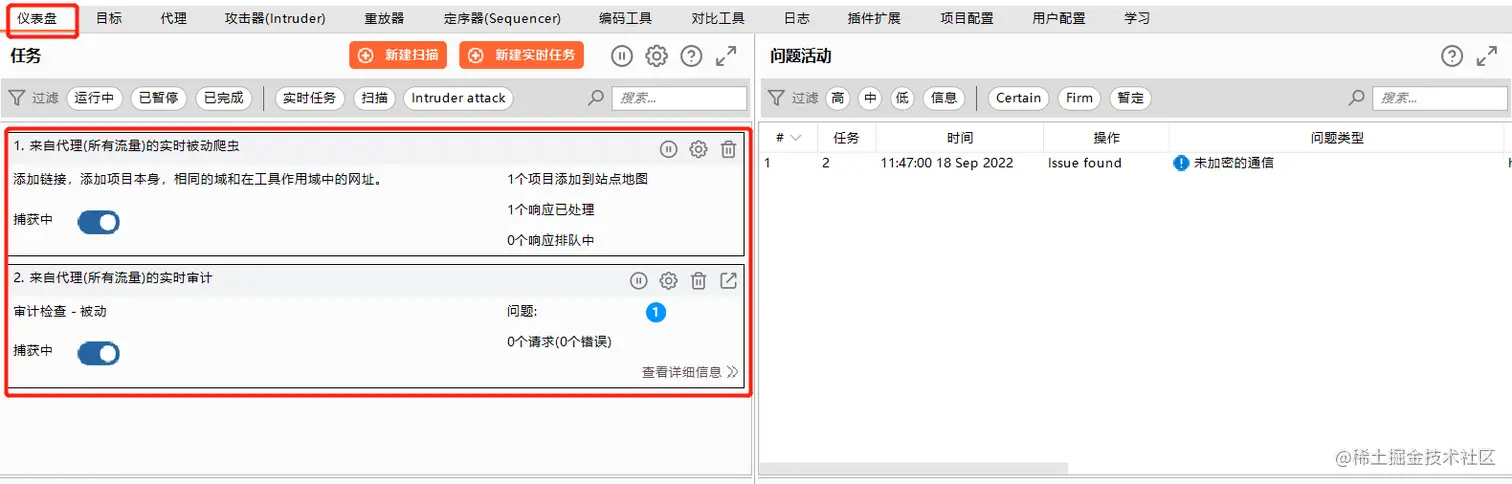
Task: Toggle the 低 severity filter
Action: tap(903, 98)
